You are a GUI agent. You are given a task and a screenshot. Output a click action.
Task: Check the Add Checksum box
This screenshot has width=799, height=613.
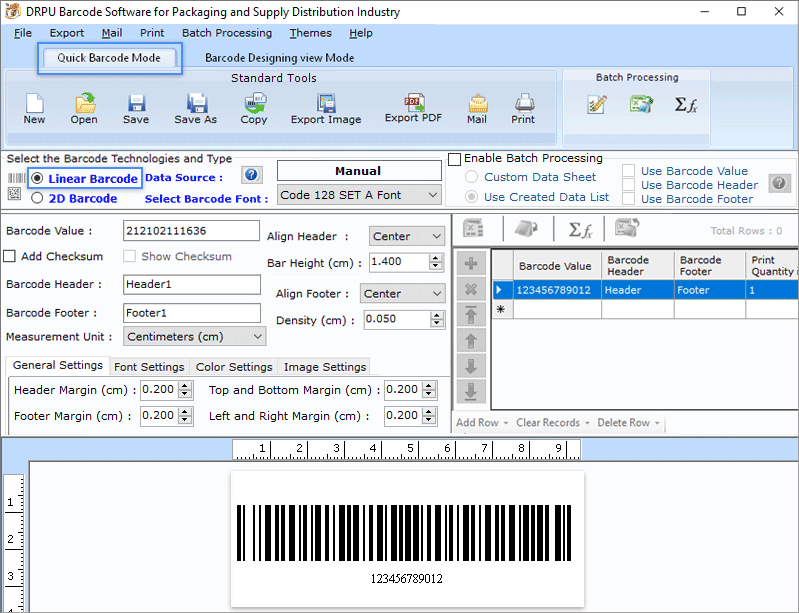(x=9, y=256)
